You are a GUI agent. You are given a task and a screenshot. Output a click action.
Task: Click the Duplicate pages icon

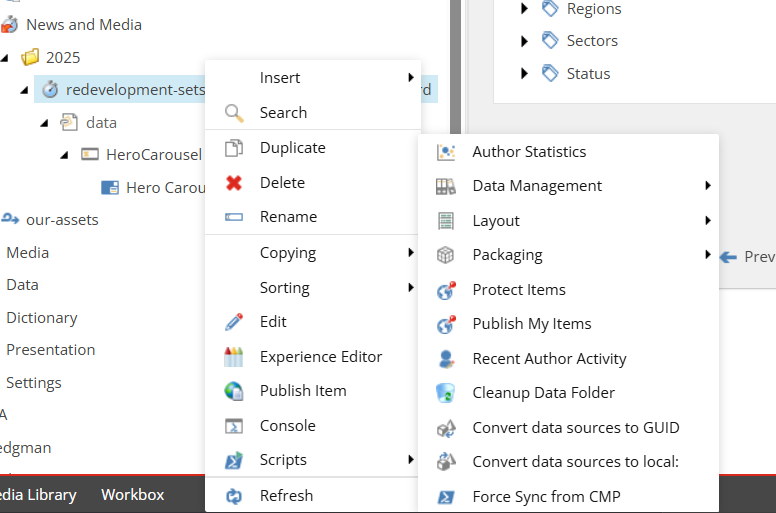pos(234,148)
